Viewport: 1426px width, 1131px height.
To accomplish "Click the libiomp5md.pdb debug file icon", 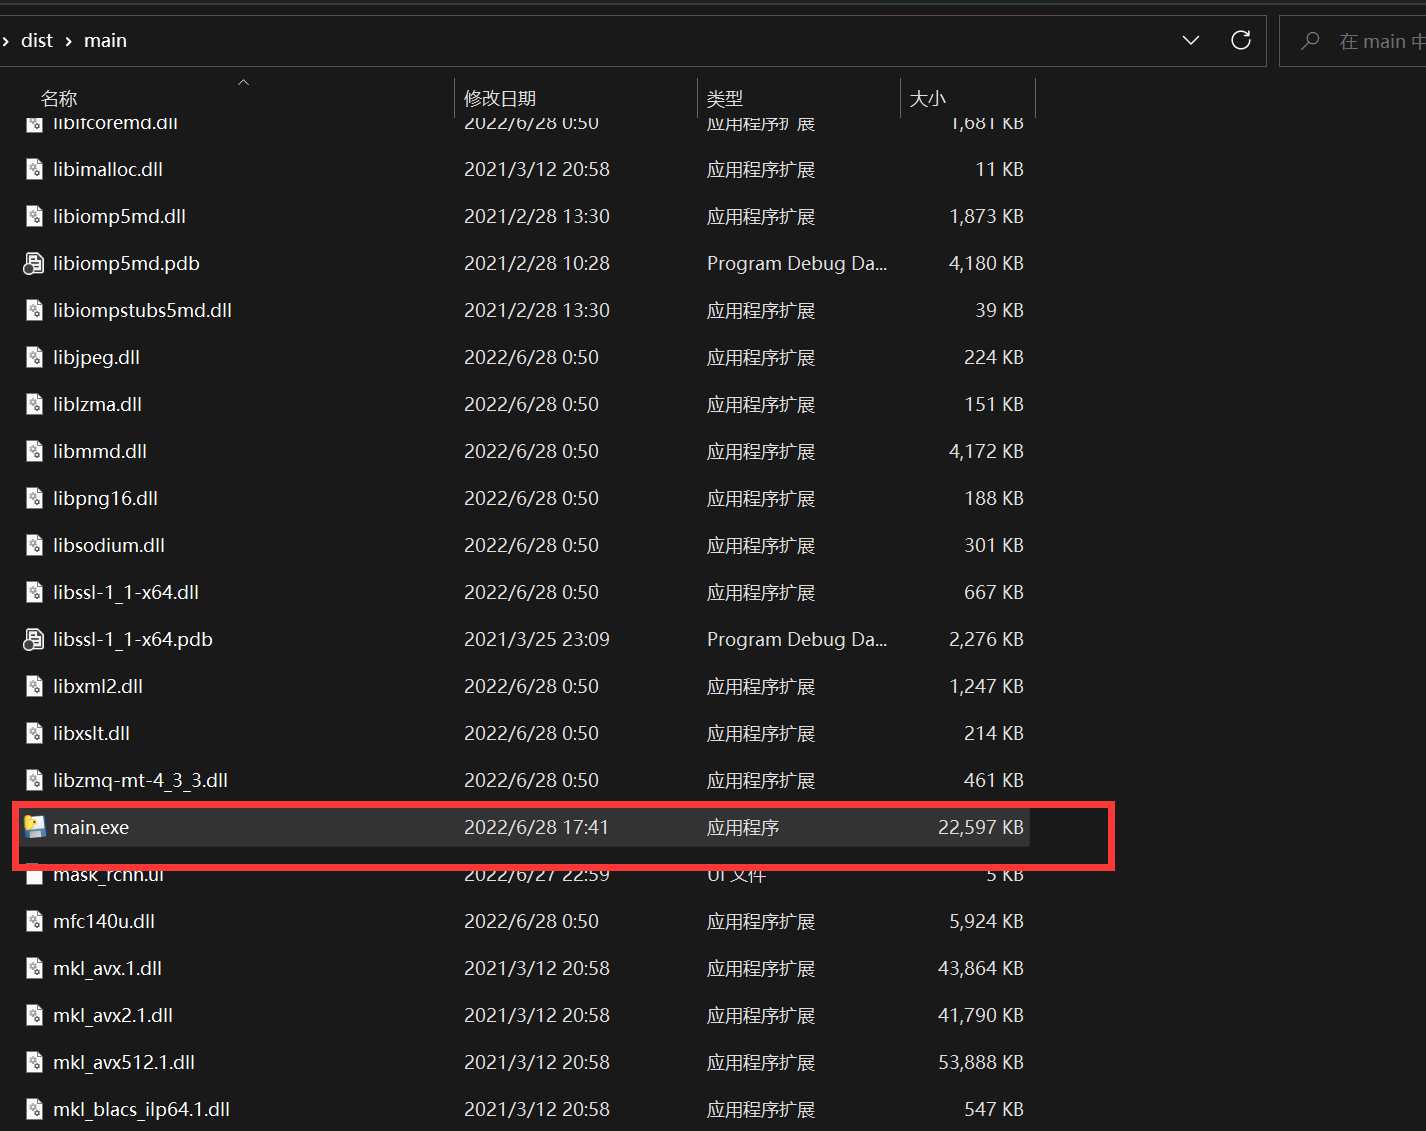I will (33, 263).
